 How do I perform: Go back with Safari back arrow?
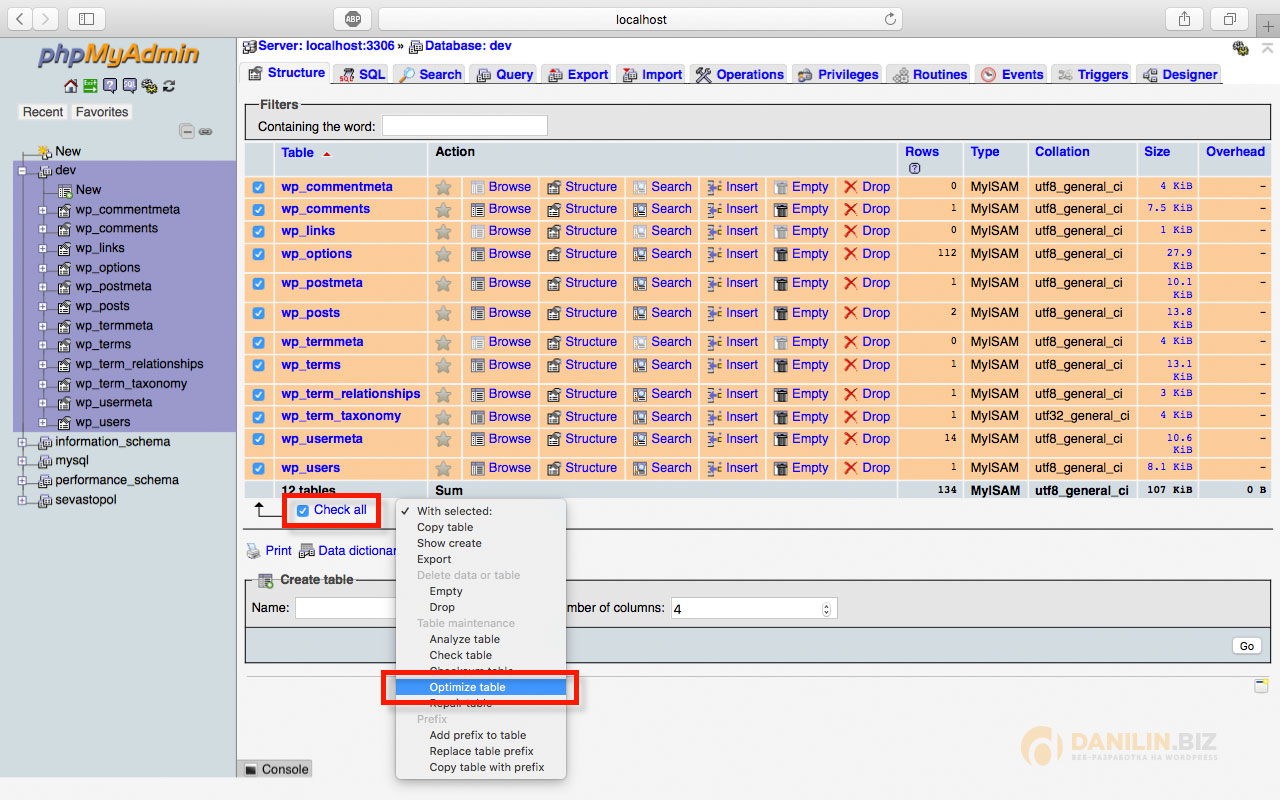coord(19,19)
